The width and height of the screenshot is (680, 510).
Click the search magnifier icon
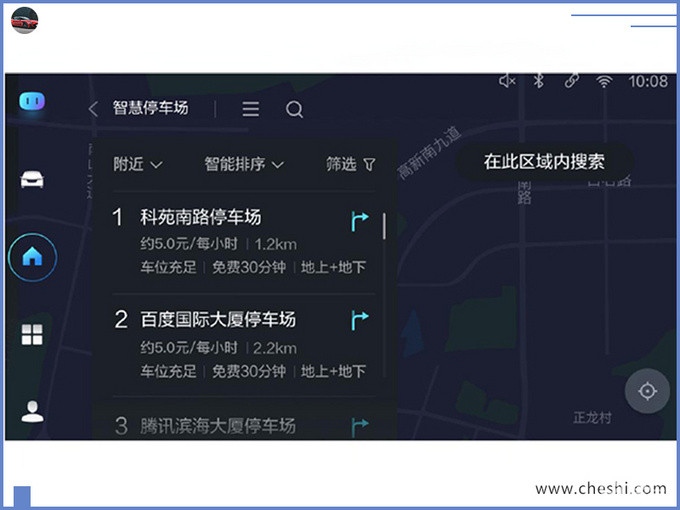click(294, 109)
